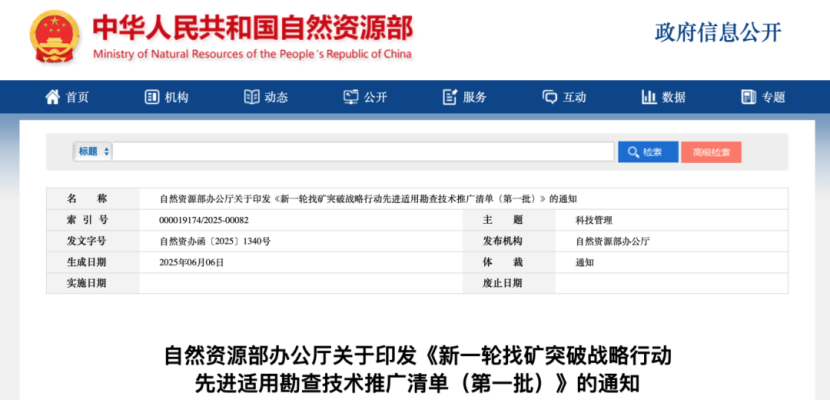The height and width of the screenshot is (400, 830).
Task: Select index number 000019174/2025-00082
Action: [x=204, y=220]
